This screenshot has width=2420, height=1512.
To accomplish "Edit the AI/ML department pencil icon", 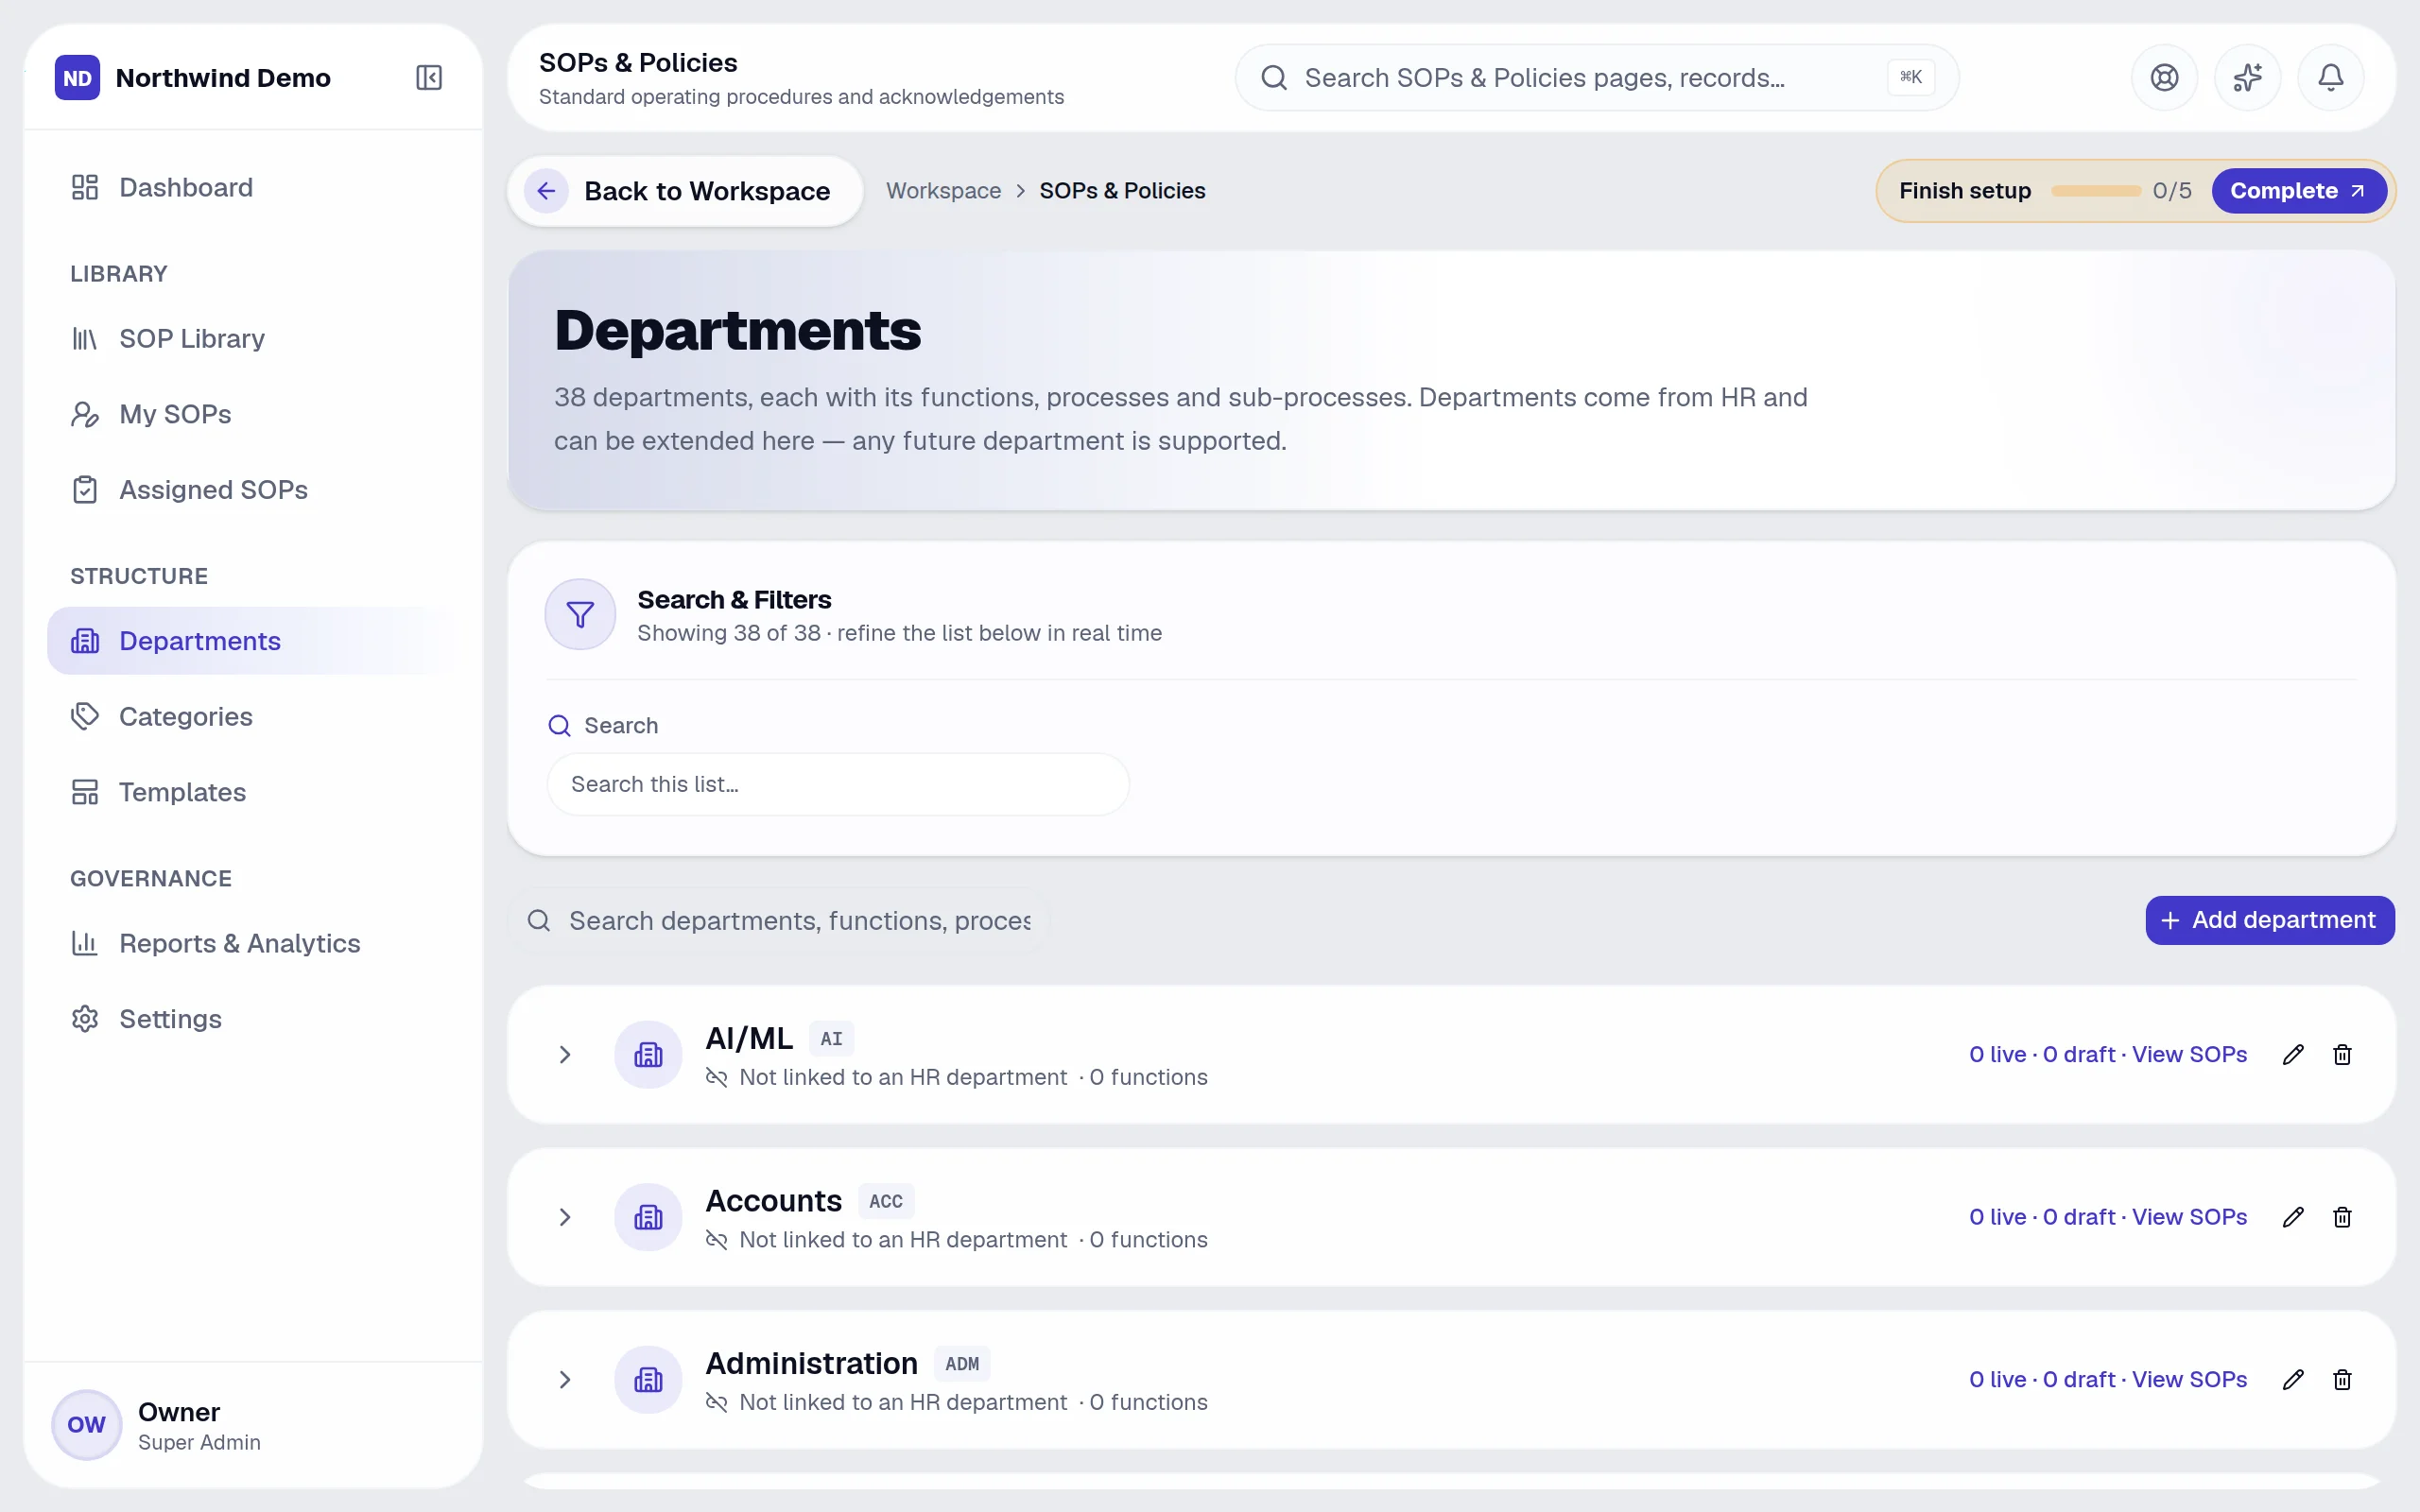I will click(x=2293, y=1054).
